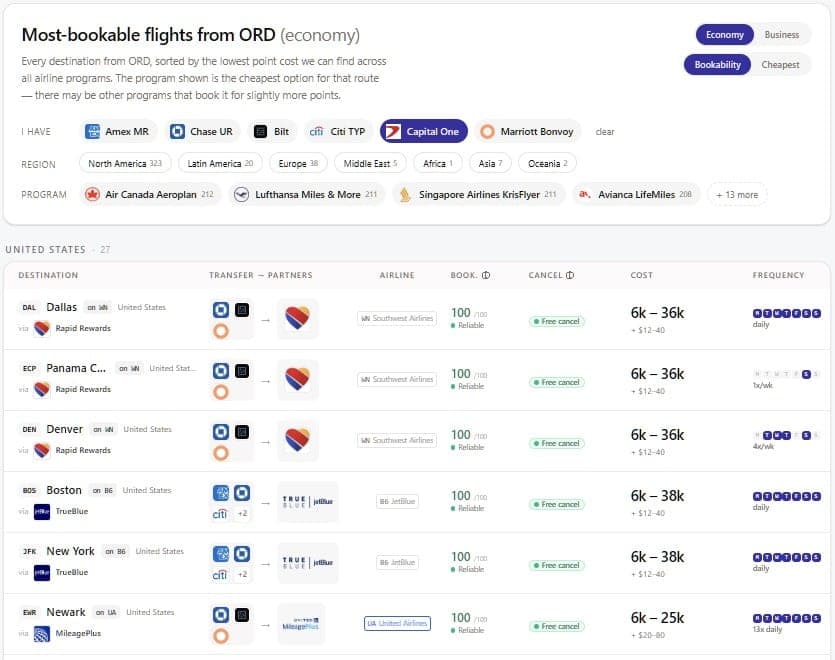The width and height of the screenshot is (835, 660).
Task: Filter by Air Canada Aeroplan program
Action: click(x=150, y=194)
